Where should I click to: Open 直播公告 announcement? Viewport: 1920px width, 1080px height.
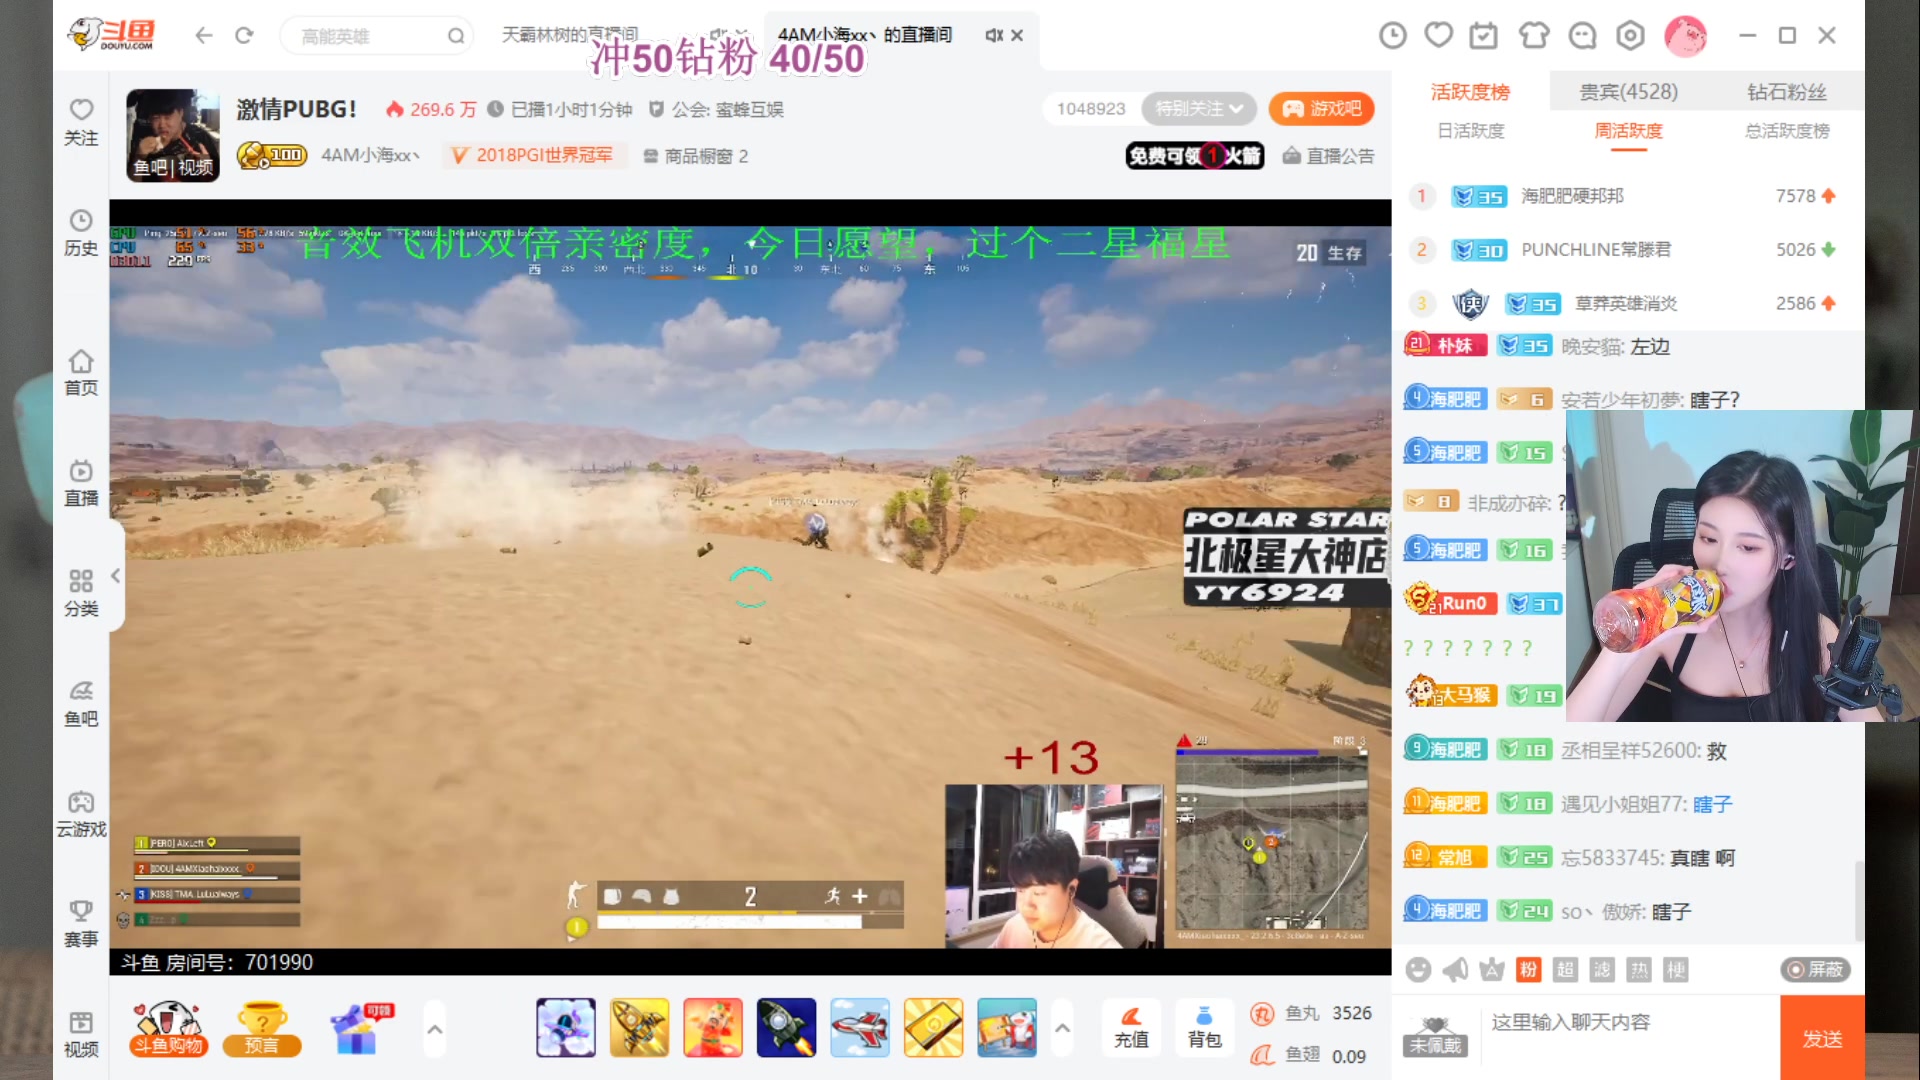pos(1329,156)
